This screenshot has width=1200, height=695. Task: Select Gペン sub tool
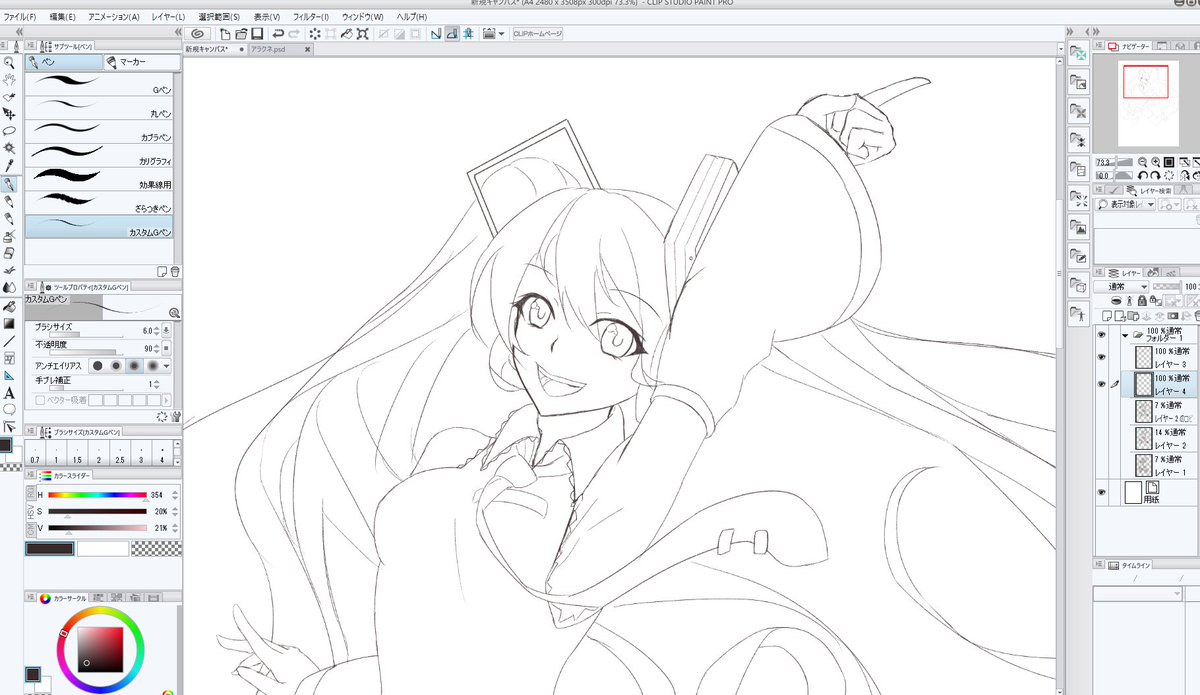click(x=99, y=85)
